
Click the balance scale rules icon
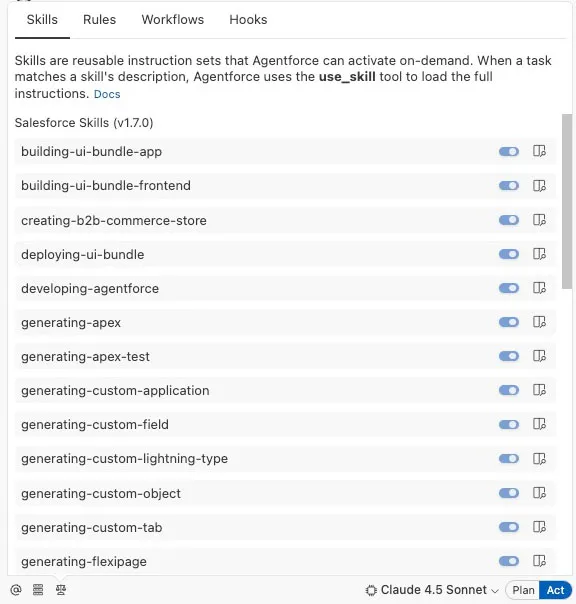point(60,590)
